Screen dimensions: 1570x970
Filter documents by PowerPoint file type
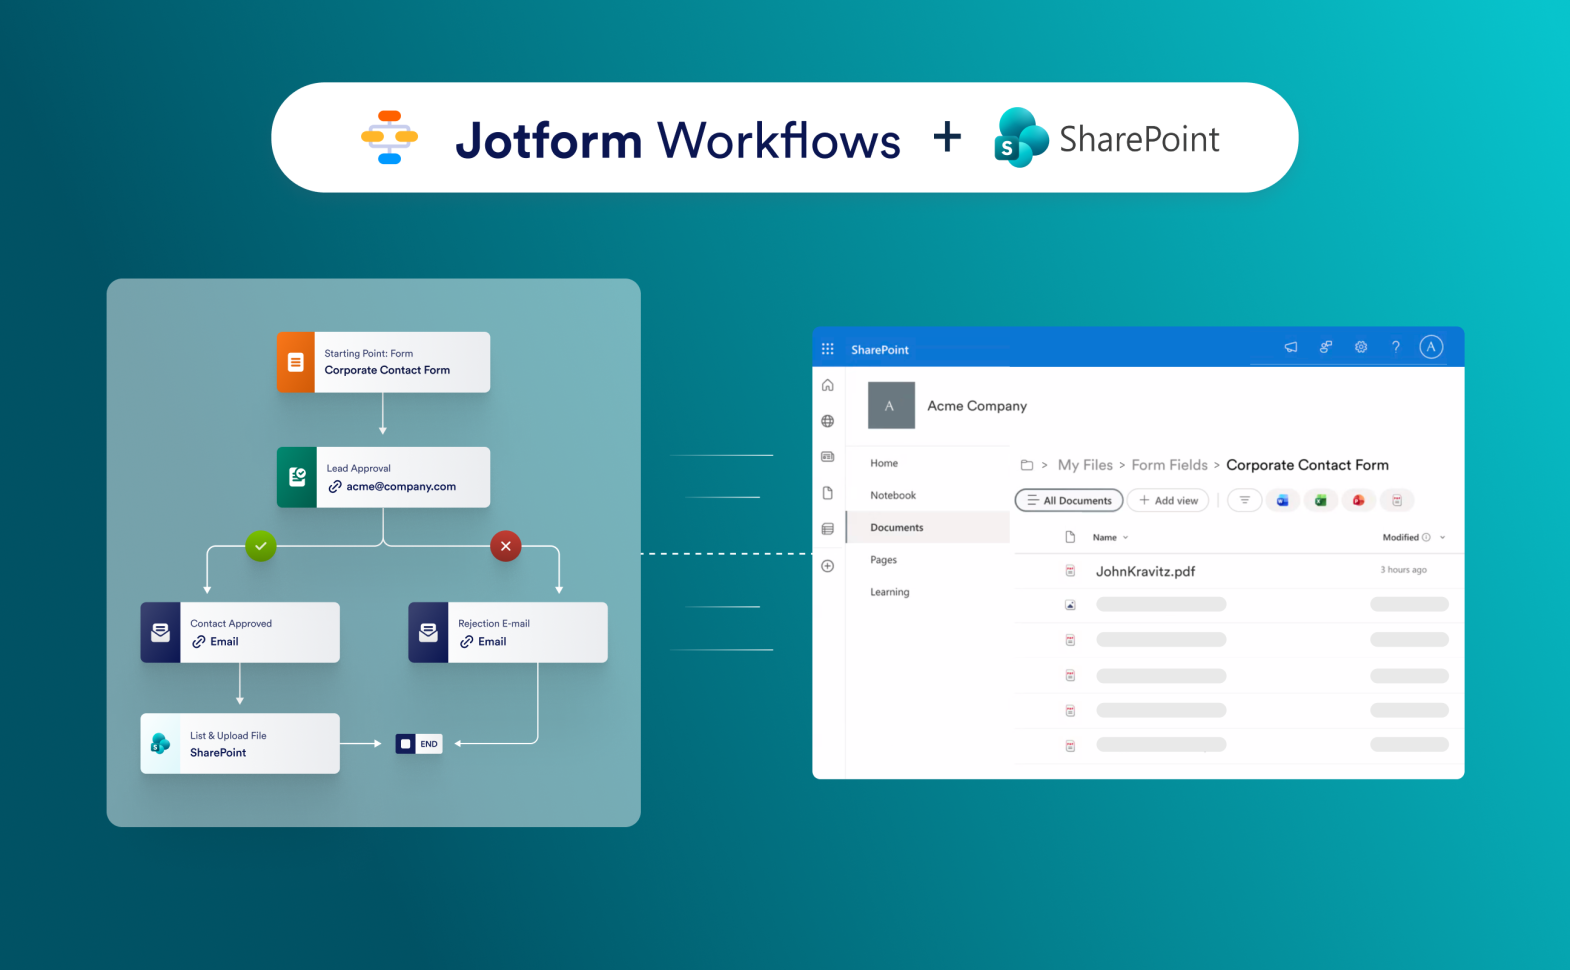coord(1358,500)
